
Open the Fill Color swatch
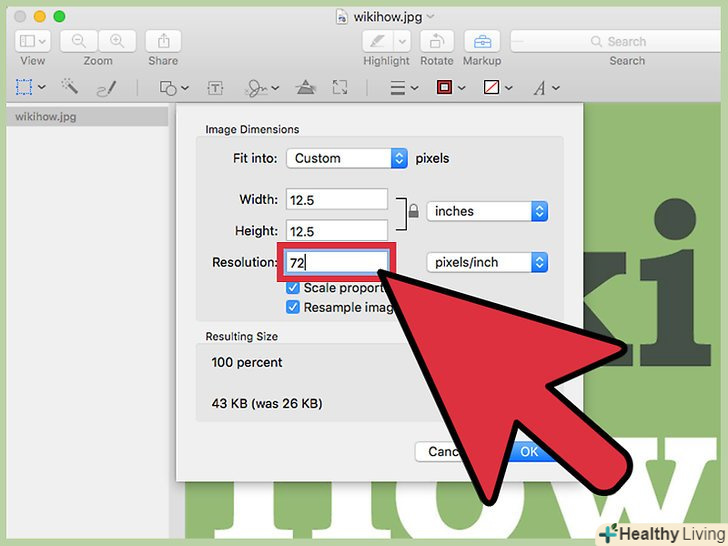pyautogui.click(x=491, y=87)
